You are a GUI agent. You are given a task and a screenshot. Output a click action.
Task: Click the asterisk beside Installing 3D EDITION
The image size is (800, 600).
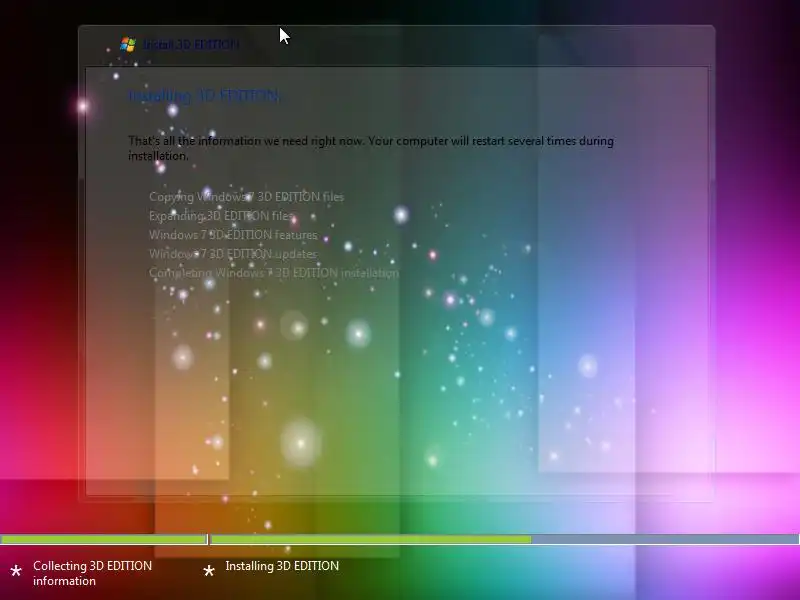(209, 571)
